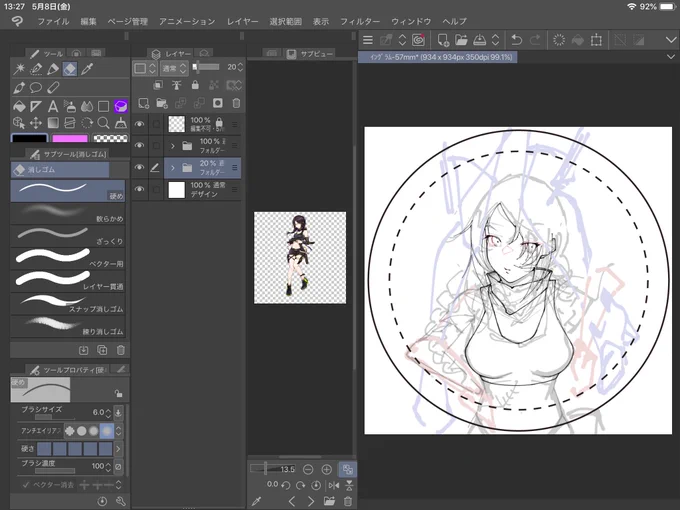Create a new layer folder

pos(162,103)
